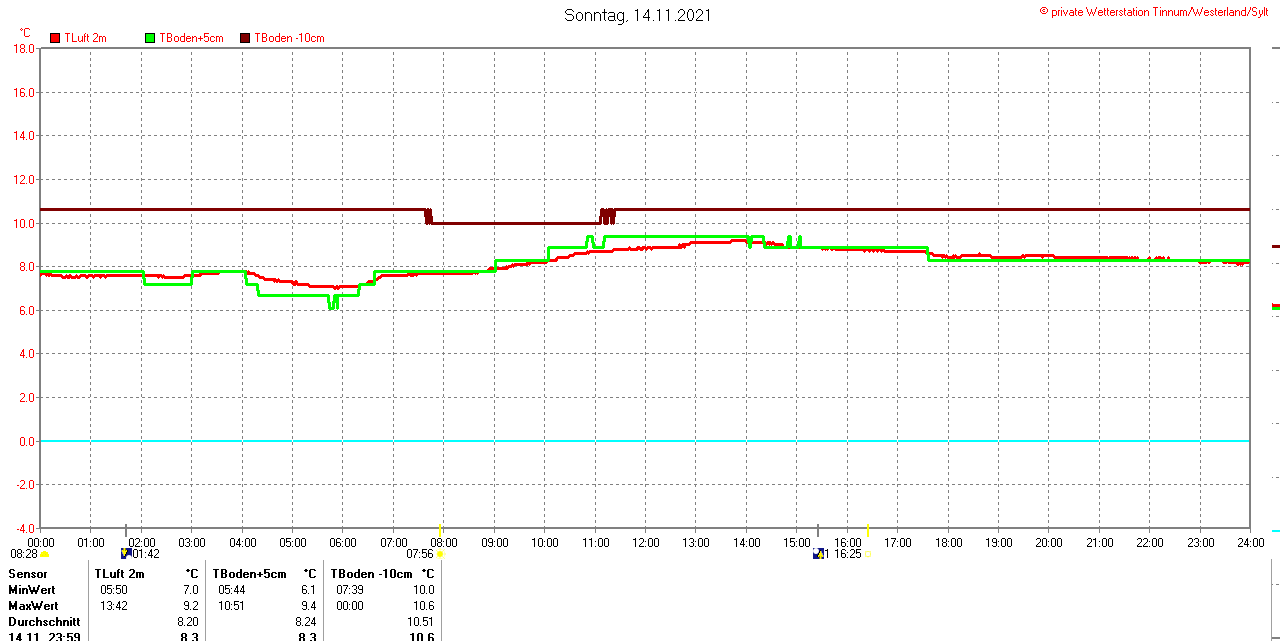The height and width of the screenshot is (641, 1280).
Task: Click the sunset icon after 16:25
Action: click(x=868, y=554)
